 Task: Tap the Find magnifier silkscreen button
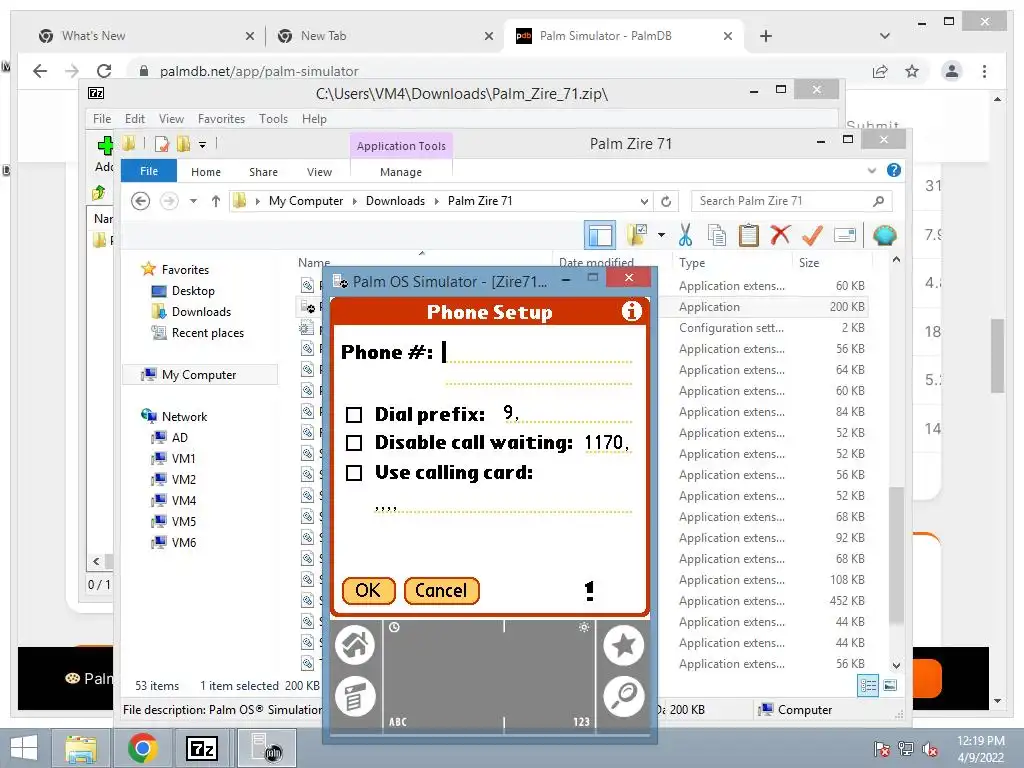tap(624, 696)
